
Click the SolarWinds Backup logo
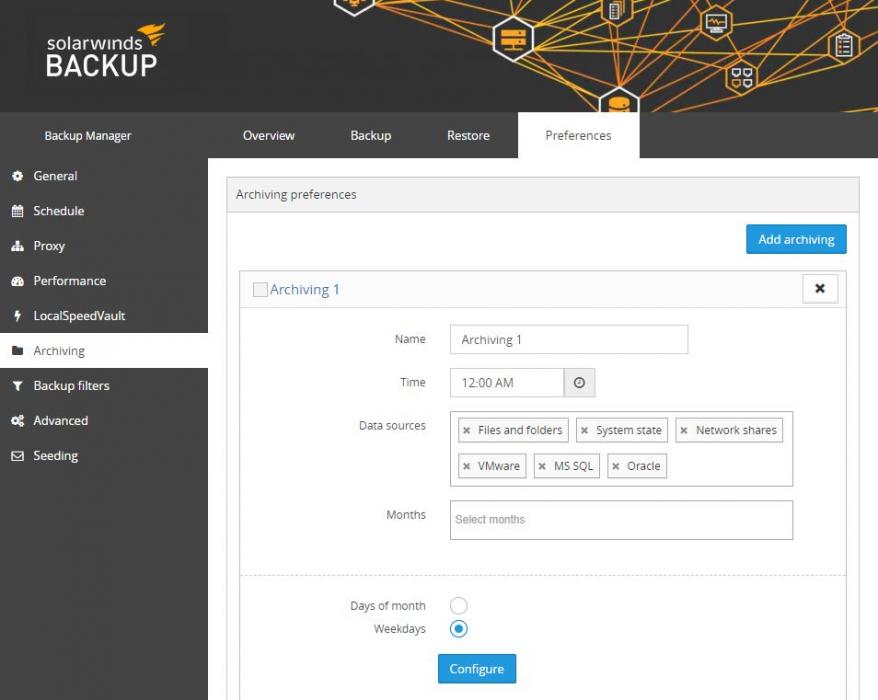click(105, 50)
